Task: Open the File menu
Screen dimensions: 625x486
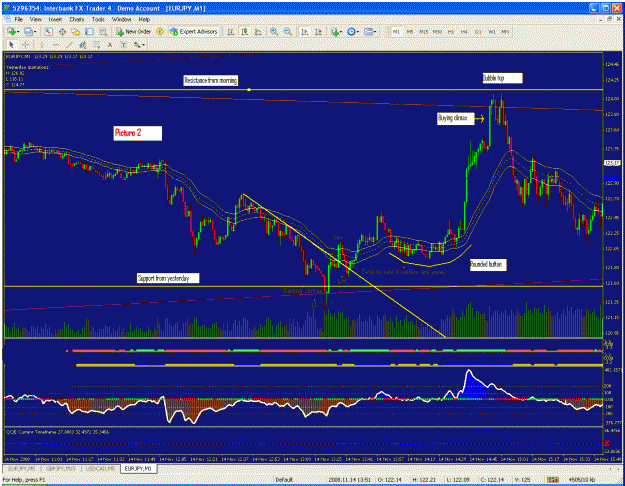Action: (x=18, y=19)
